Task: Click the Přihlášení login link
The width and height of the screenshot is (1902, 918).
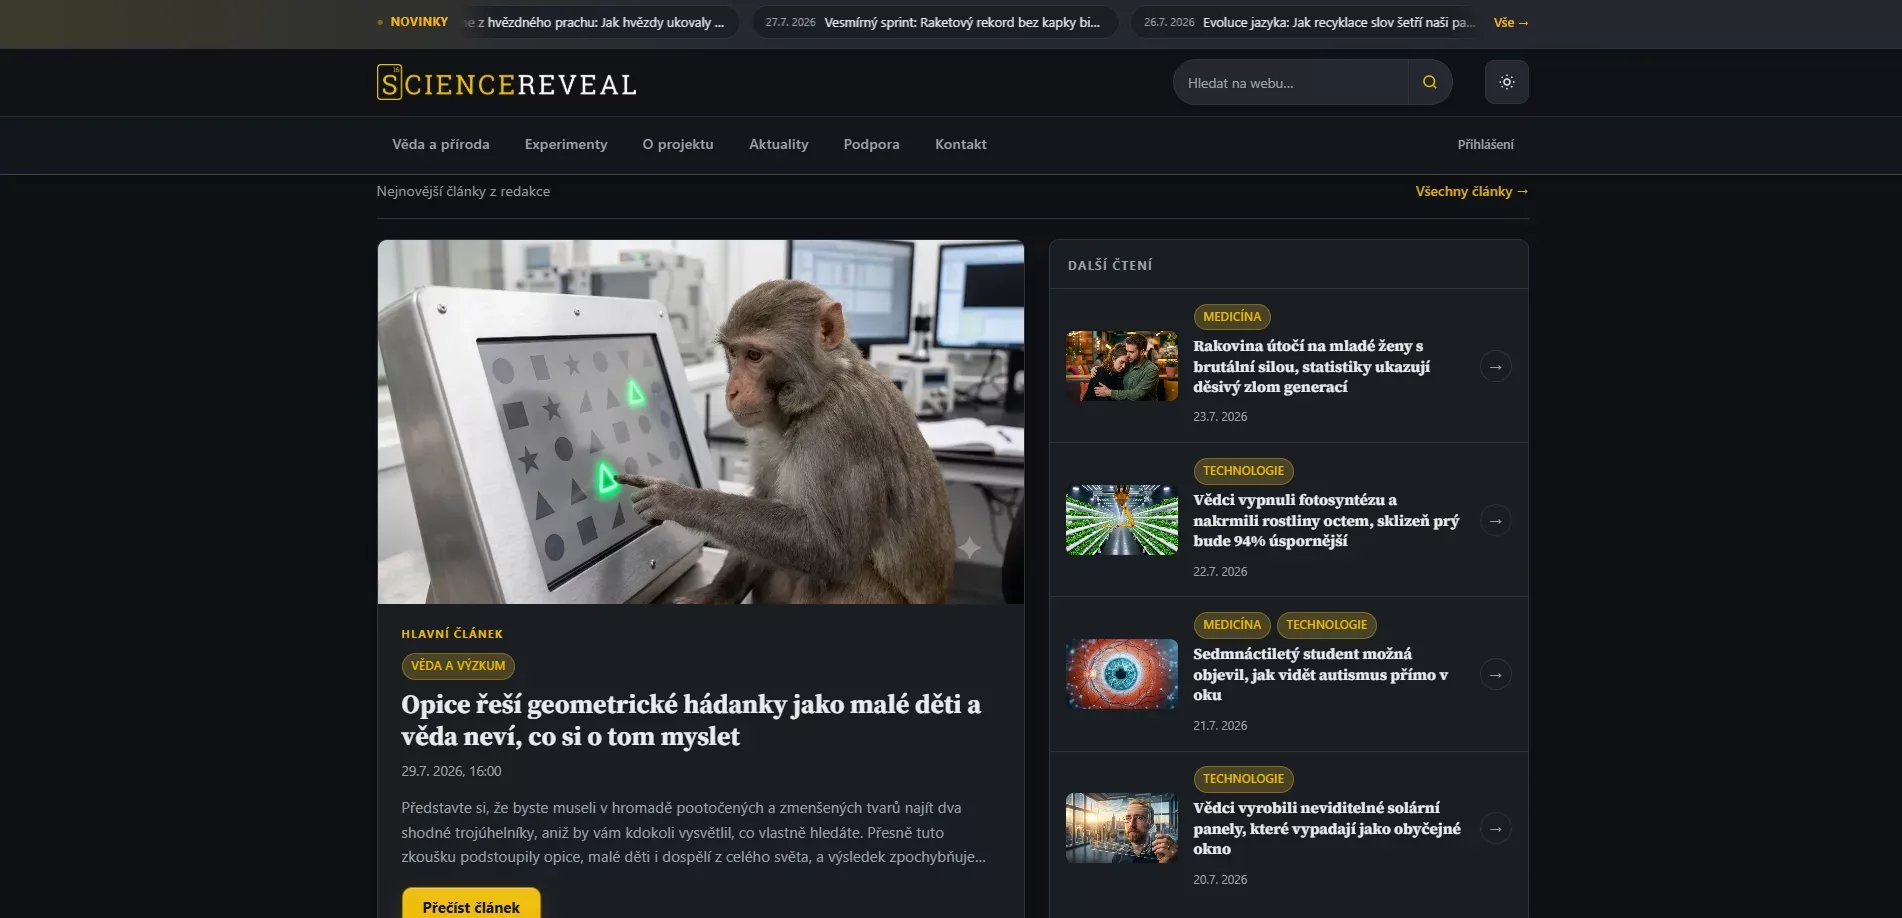Action: 1485,145
